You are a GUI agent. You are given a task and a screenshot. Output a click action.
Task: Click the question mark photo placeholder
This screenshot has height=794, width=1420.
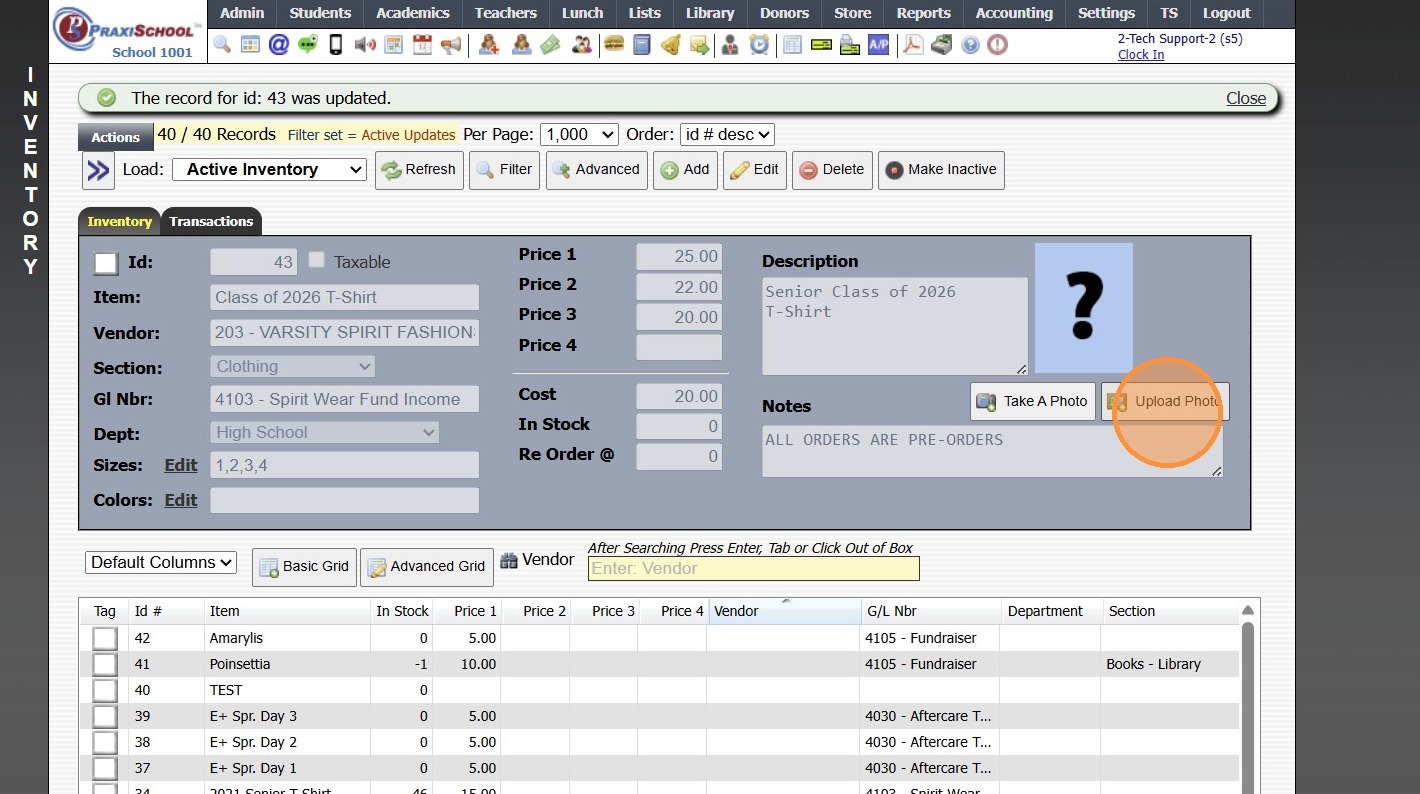pyautogui.click(x=1084, y=308)
